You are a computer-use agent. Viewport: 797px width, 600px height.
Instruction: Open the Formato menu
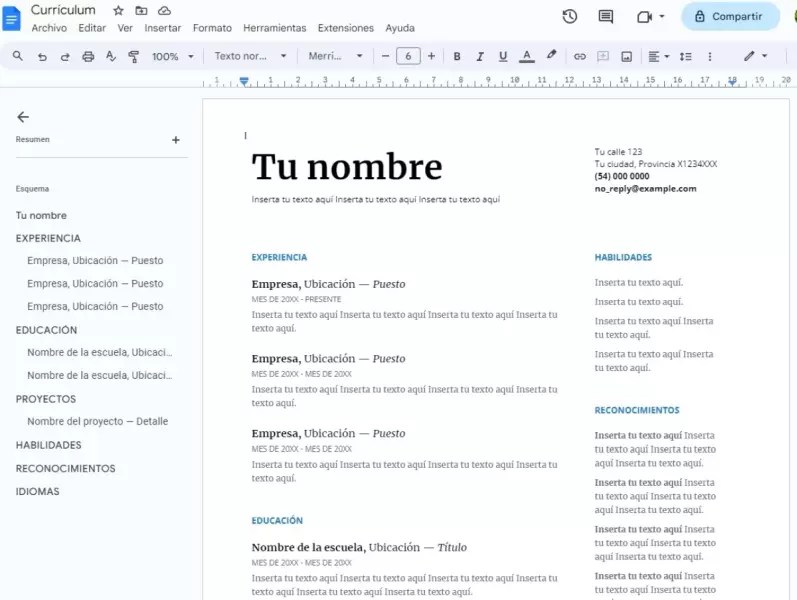(212, 28)
